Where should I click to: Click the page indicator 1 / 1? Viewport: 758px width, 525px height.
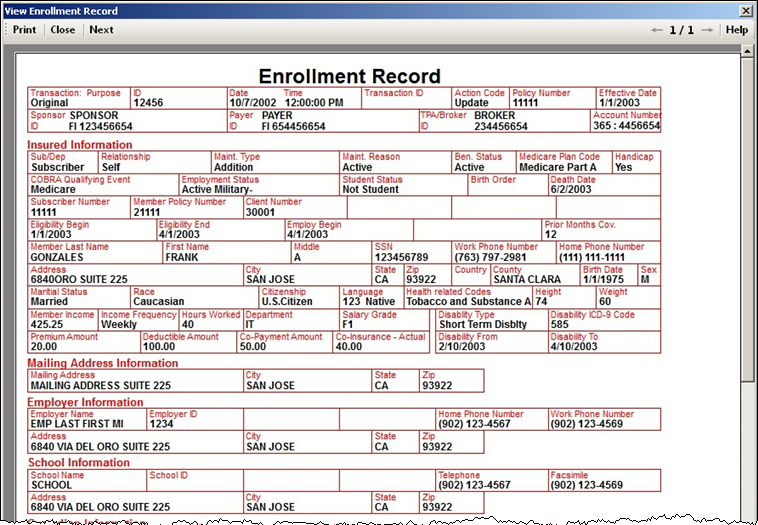click(682, 30)
